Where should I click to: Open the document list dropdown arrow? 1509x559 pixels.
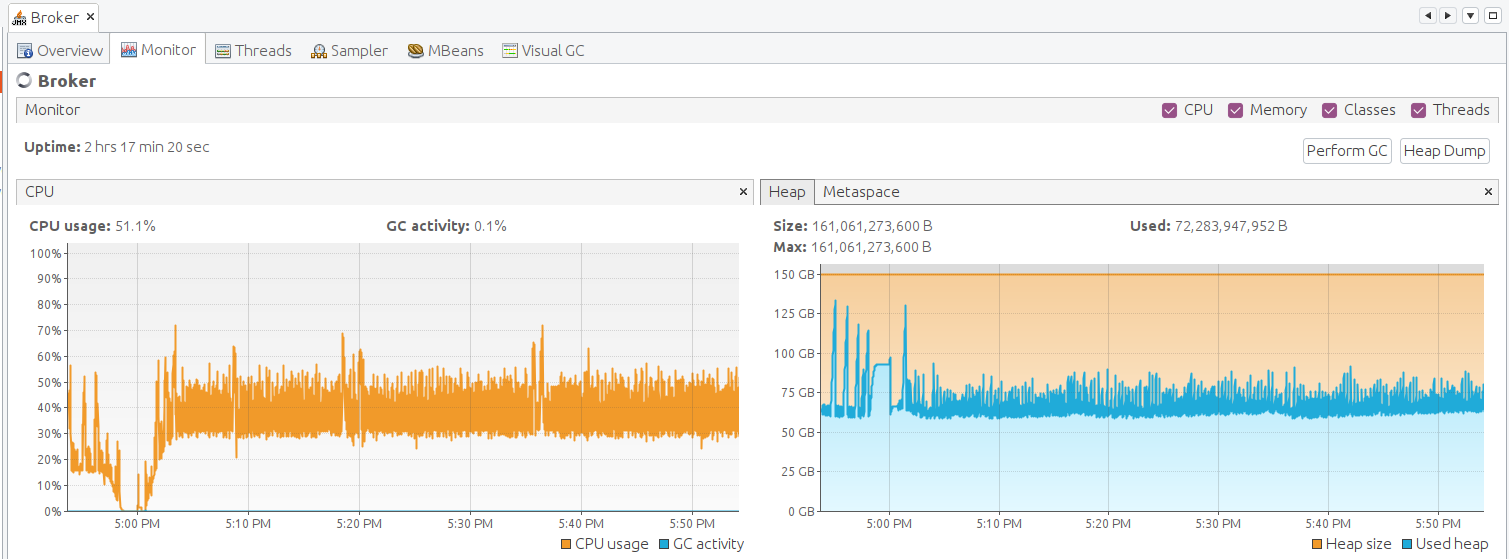point(1471,16)
